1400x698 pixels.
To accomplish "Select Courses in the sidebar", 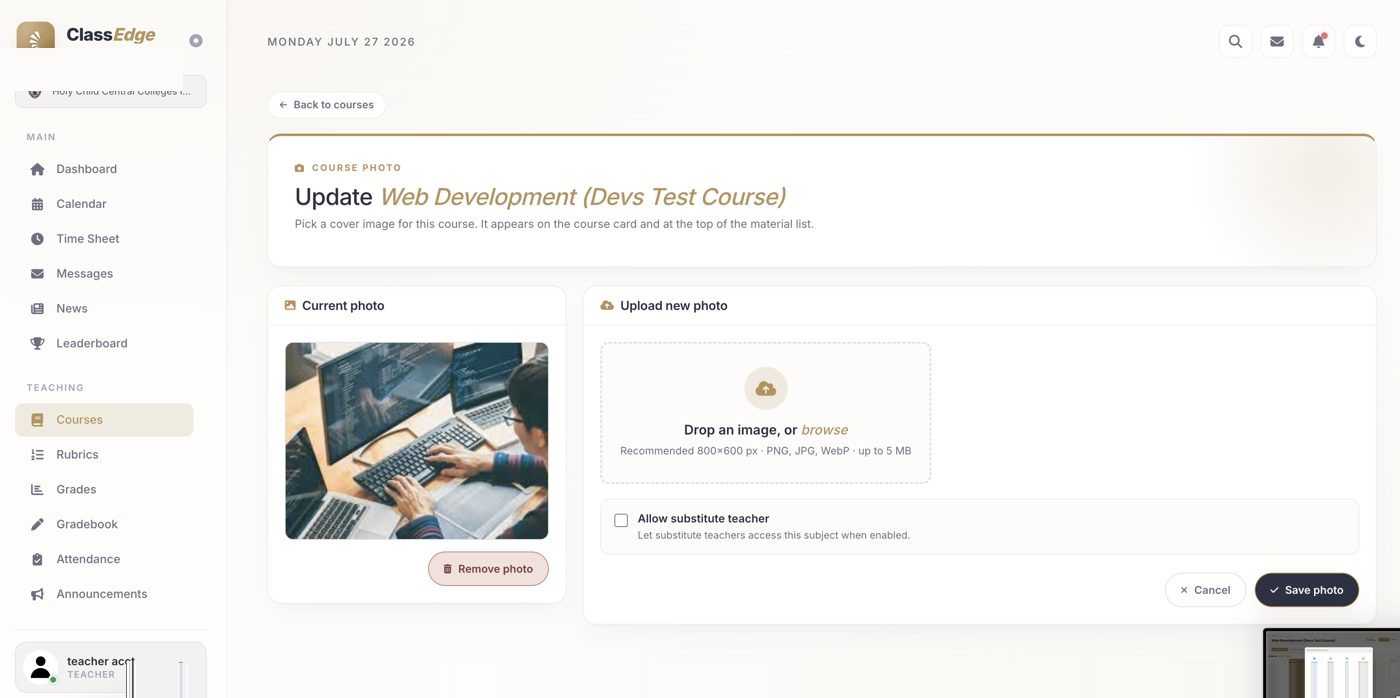I will pos(104,420).
